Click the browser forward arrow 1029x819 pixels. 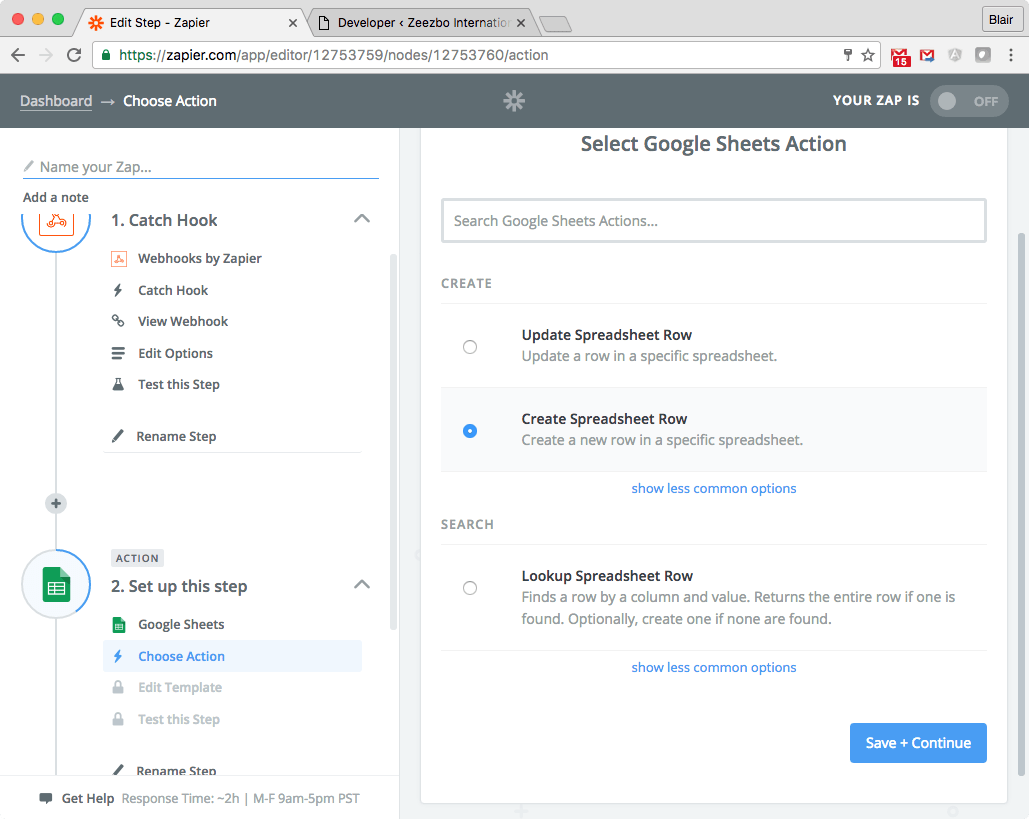point(46,55)
